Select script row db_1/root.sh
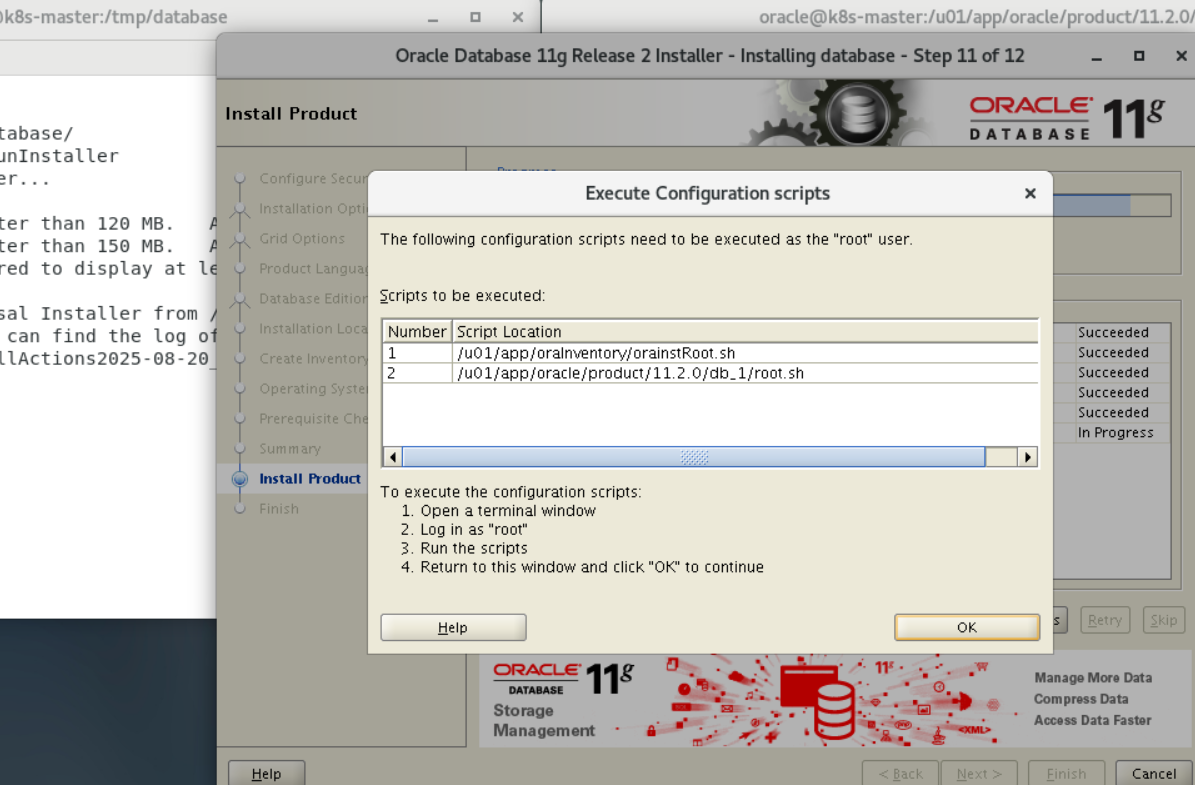1195x785 pixels. (x=710, y=373)
